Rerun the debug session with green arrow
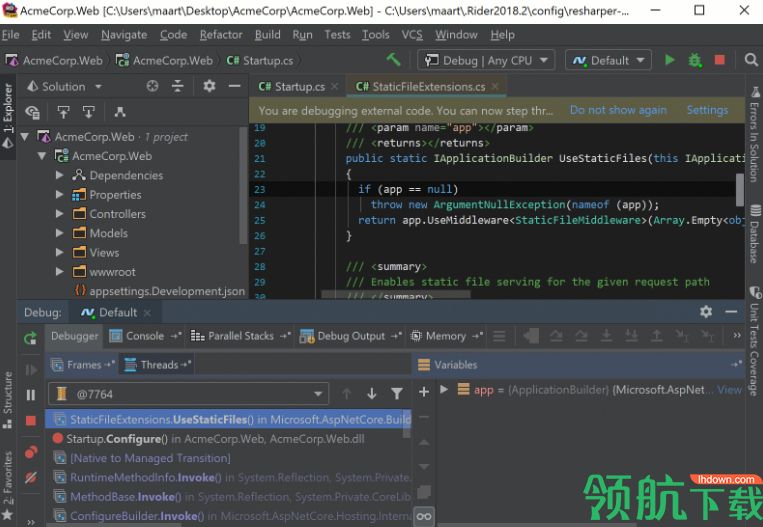Image resolution: width=763 pixels, height=527 pixels. click(x=30, y=338)
